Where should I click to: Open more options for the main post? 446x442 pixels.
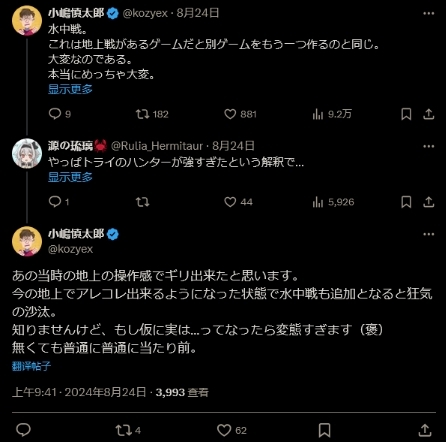(428, 234)
